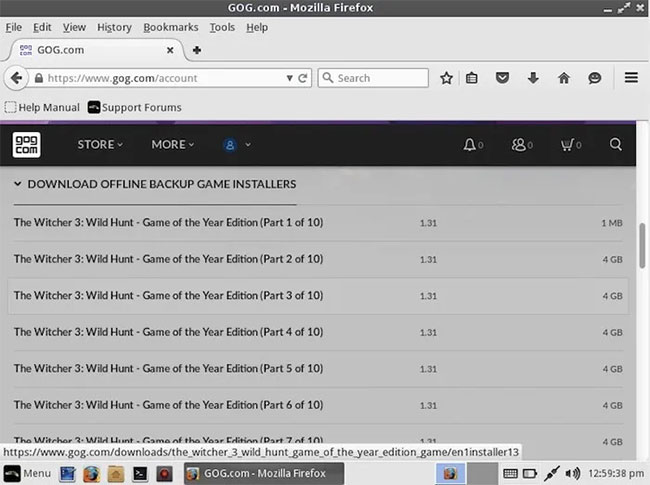Open the Menu button in the taskbar

click(27, 473)
